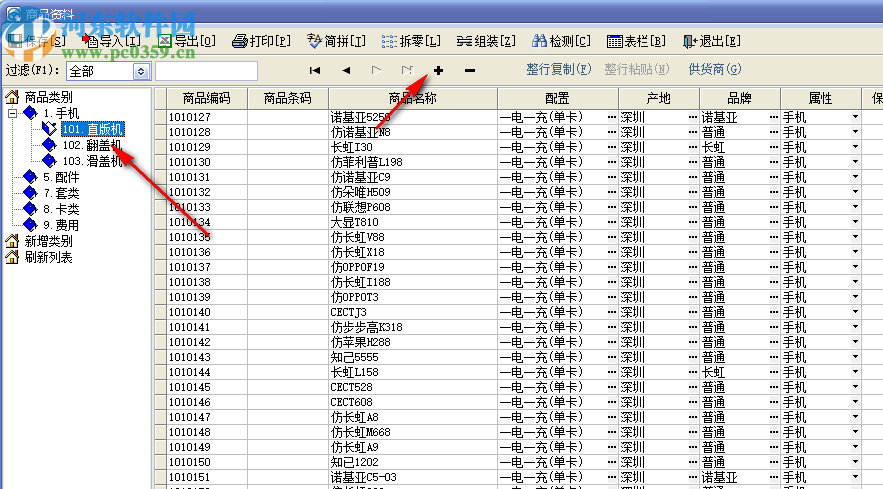
Task: Click the diamond icon beside 5.配件
Action: coord(30,178)
